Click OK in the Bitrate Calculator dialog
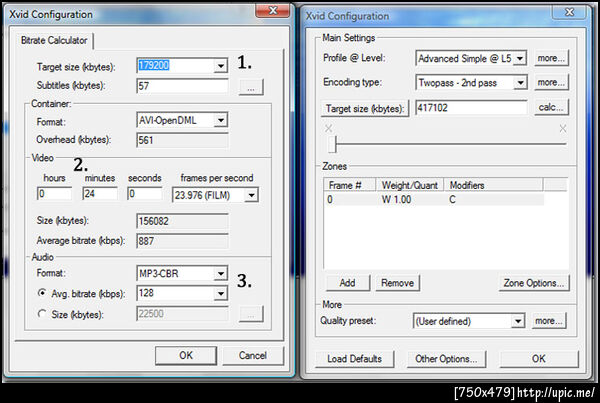 coord(186,356)
